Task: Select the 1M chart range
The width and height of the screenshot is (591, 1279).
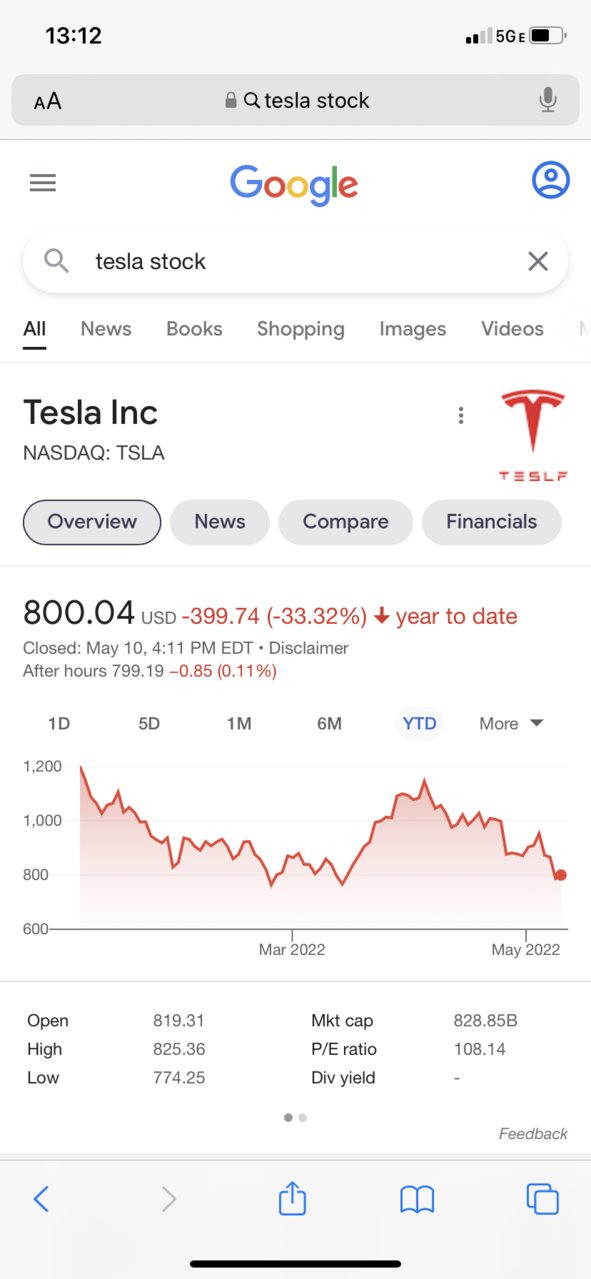Action: (239, 723)
